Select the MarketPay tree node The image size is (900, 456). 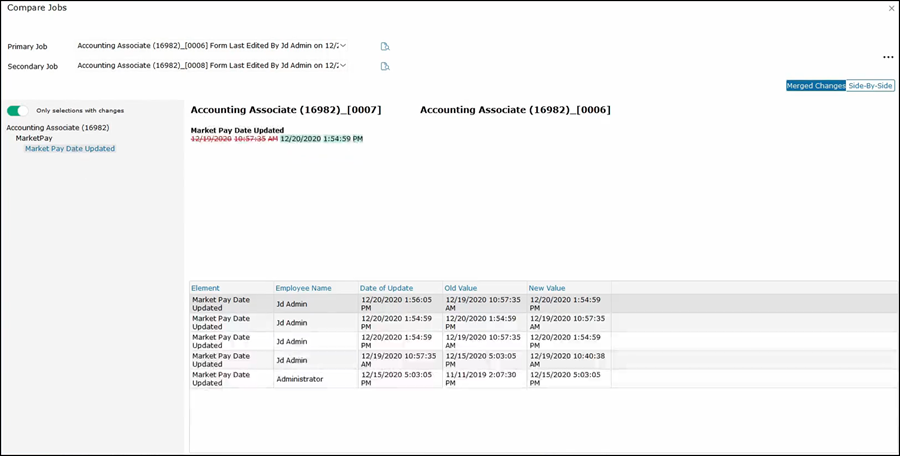coord(33,138)
